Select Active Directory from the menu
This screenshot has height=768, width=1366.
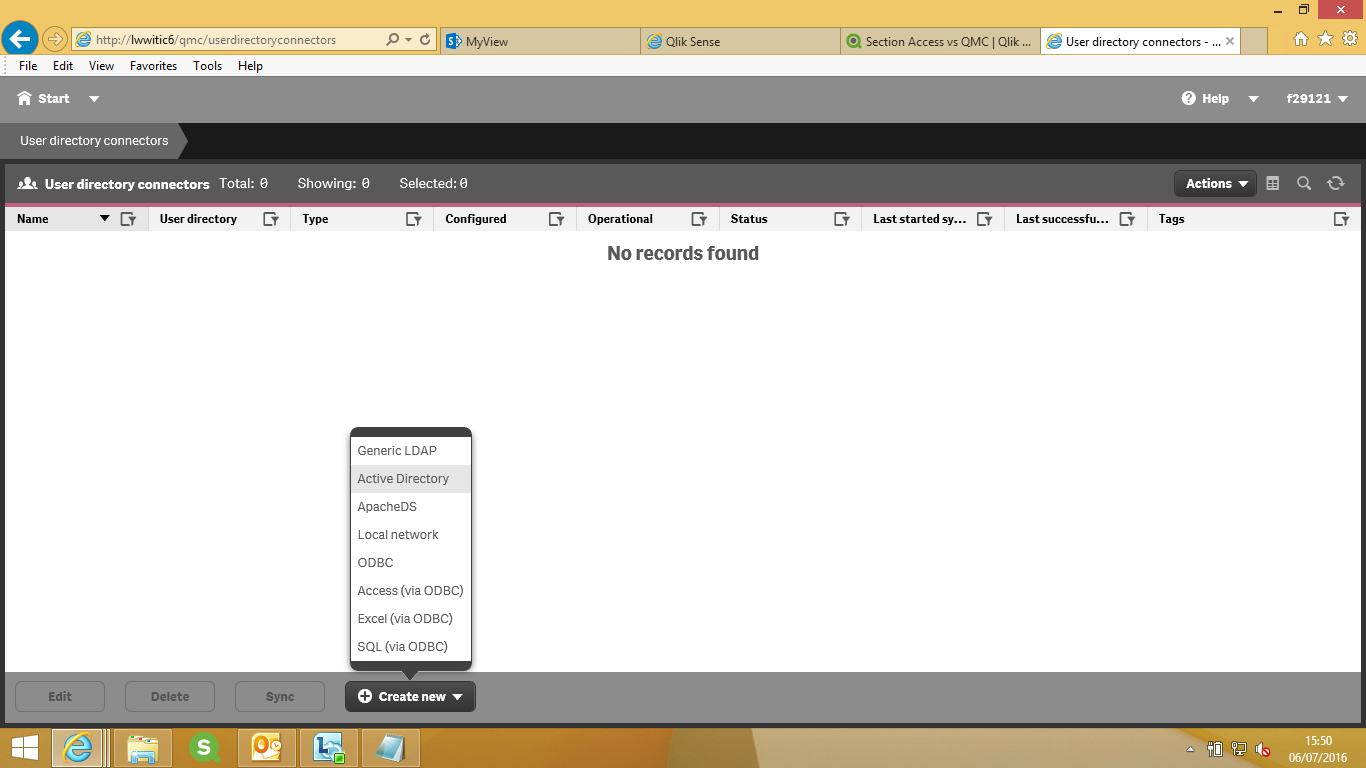(410, 479)
